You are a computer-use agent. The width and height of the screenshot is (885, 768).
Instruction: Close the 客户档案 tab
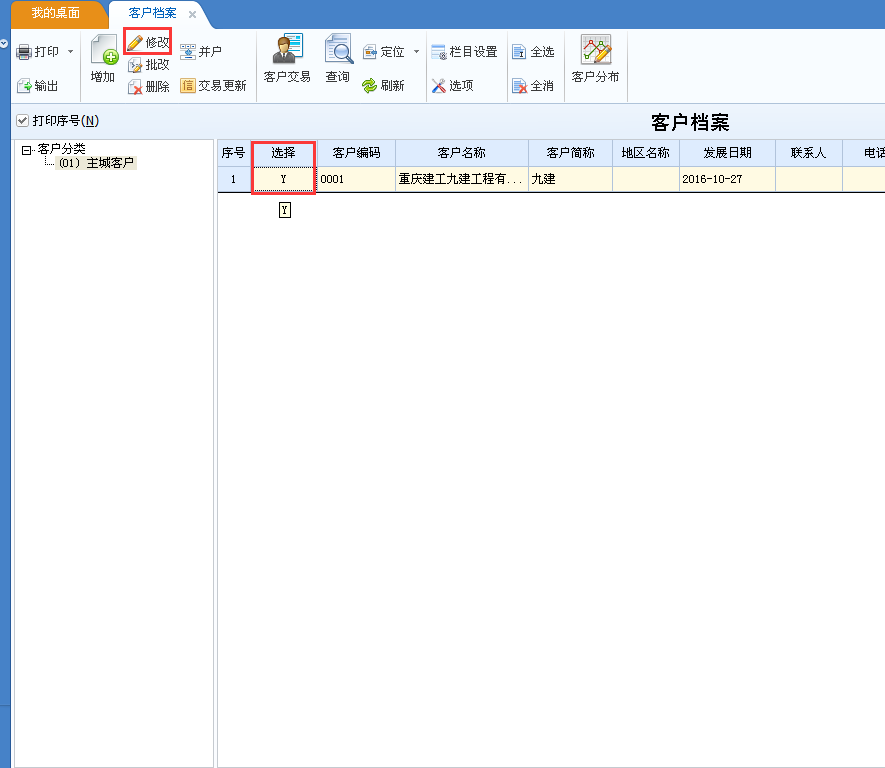tap(193, 14)
